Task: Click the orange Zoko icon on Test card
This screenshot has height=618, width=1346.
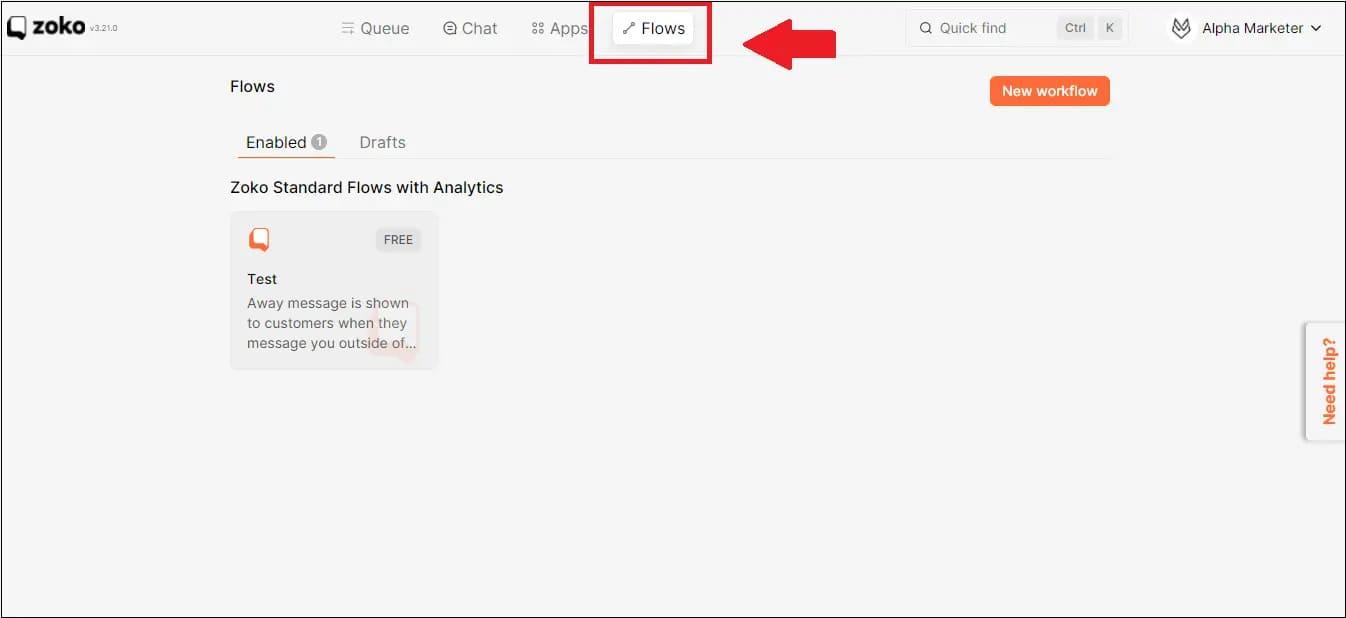Action: pyautogui.click(x=259, y=240)
